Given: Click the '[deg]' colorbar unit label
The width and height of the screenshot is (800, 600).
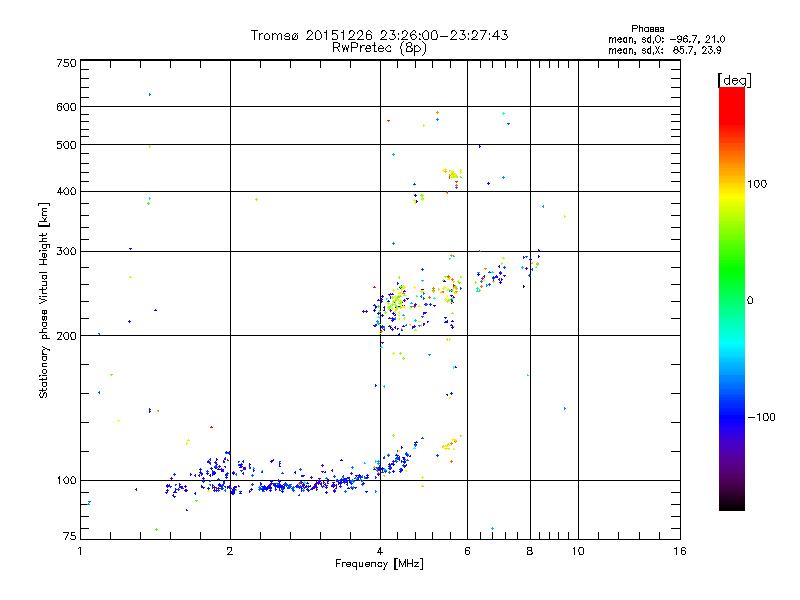Looking at the screenshot, I should click(x=734, y=80).
